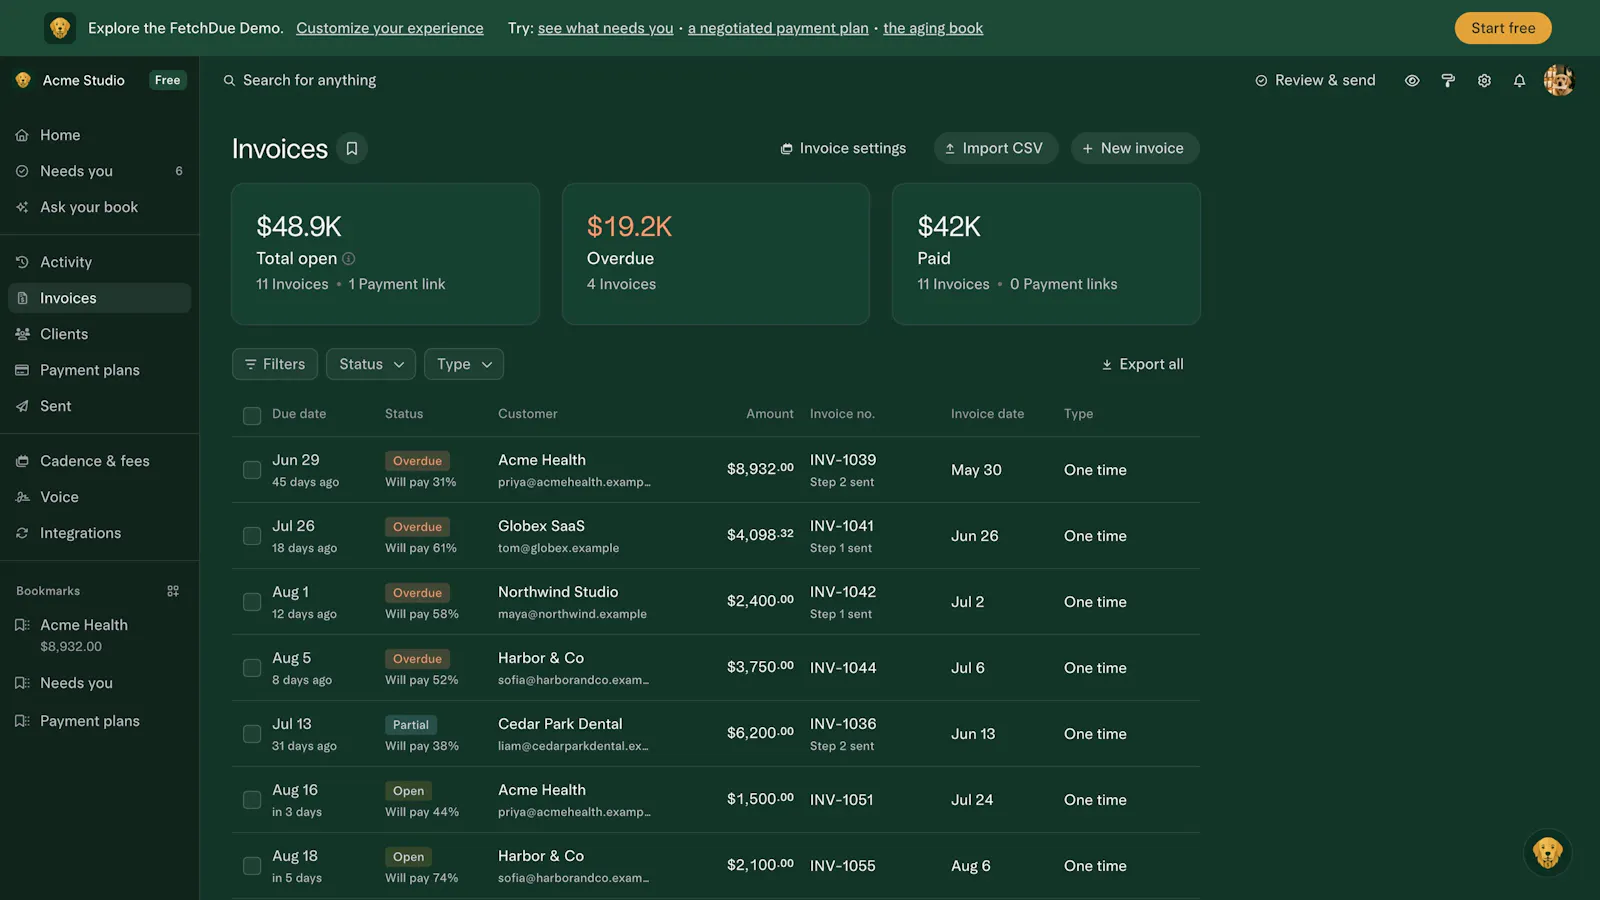
Task: Check the INV-1036 Cedar Park Dental checkbox
Action: coord(252,734)
